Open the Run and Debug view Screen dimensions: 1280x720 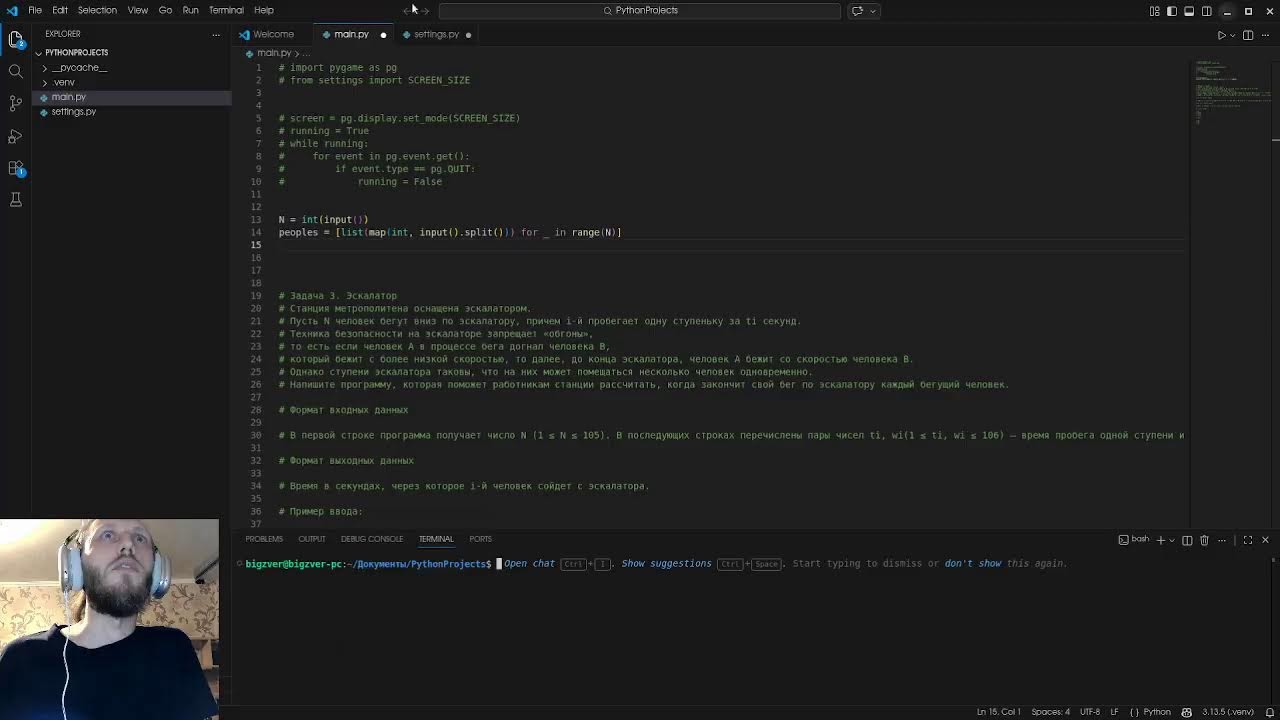tap(15, 135)
